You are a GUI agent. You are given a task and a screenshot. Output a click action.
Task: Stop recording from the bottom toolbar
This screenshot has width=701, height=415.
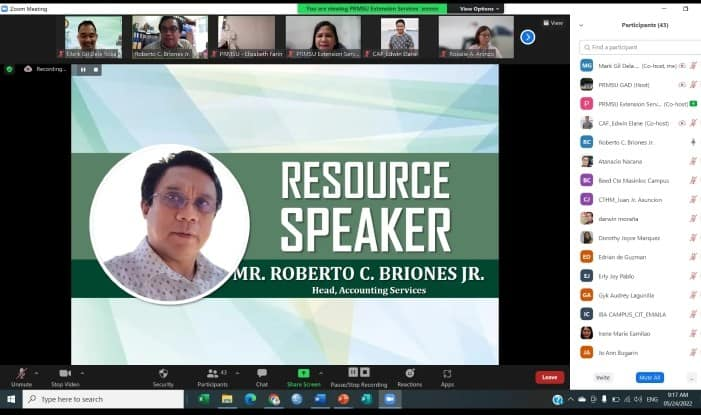point(365,373)
